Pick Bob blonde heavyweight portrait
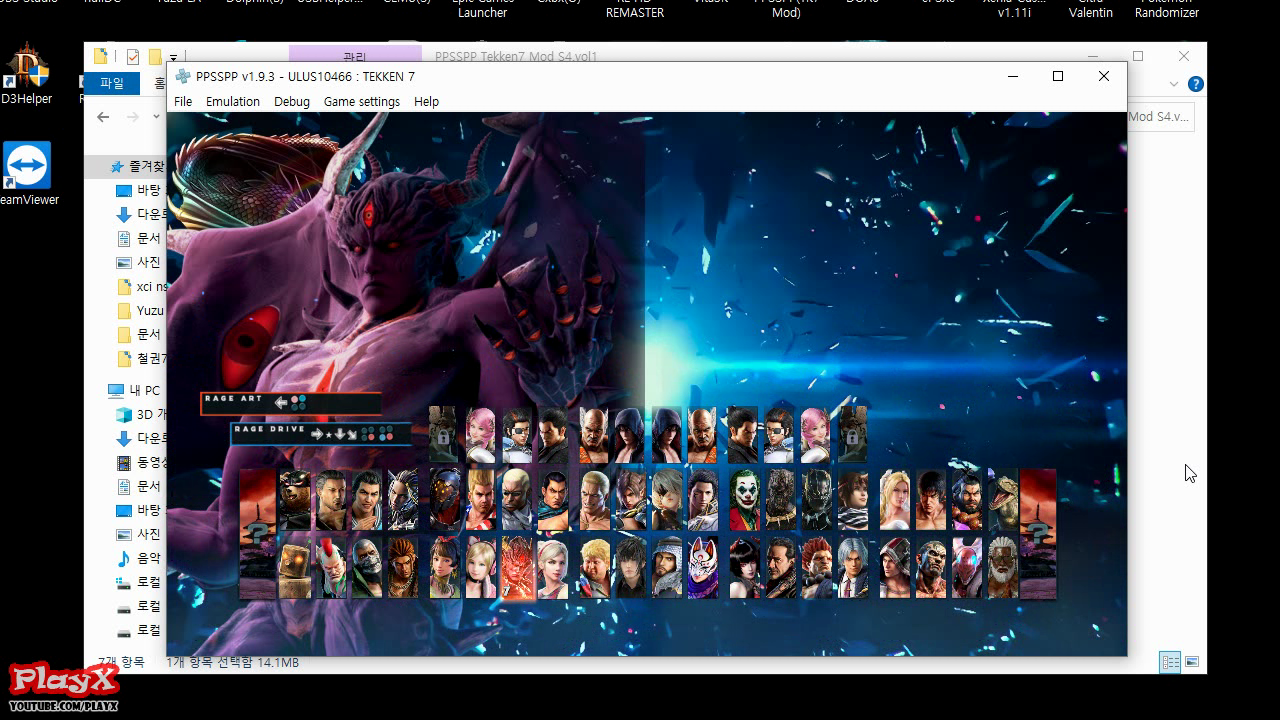This screenshot has width=1280, height=720. click(x=594, y=567)
